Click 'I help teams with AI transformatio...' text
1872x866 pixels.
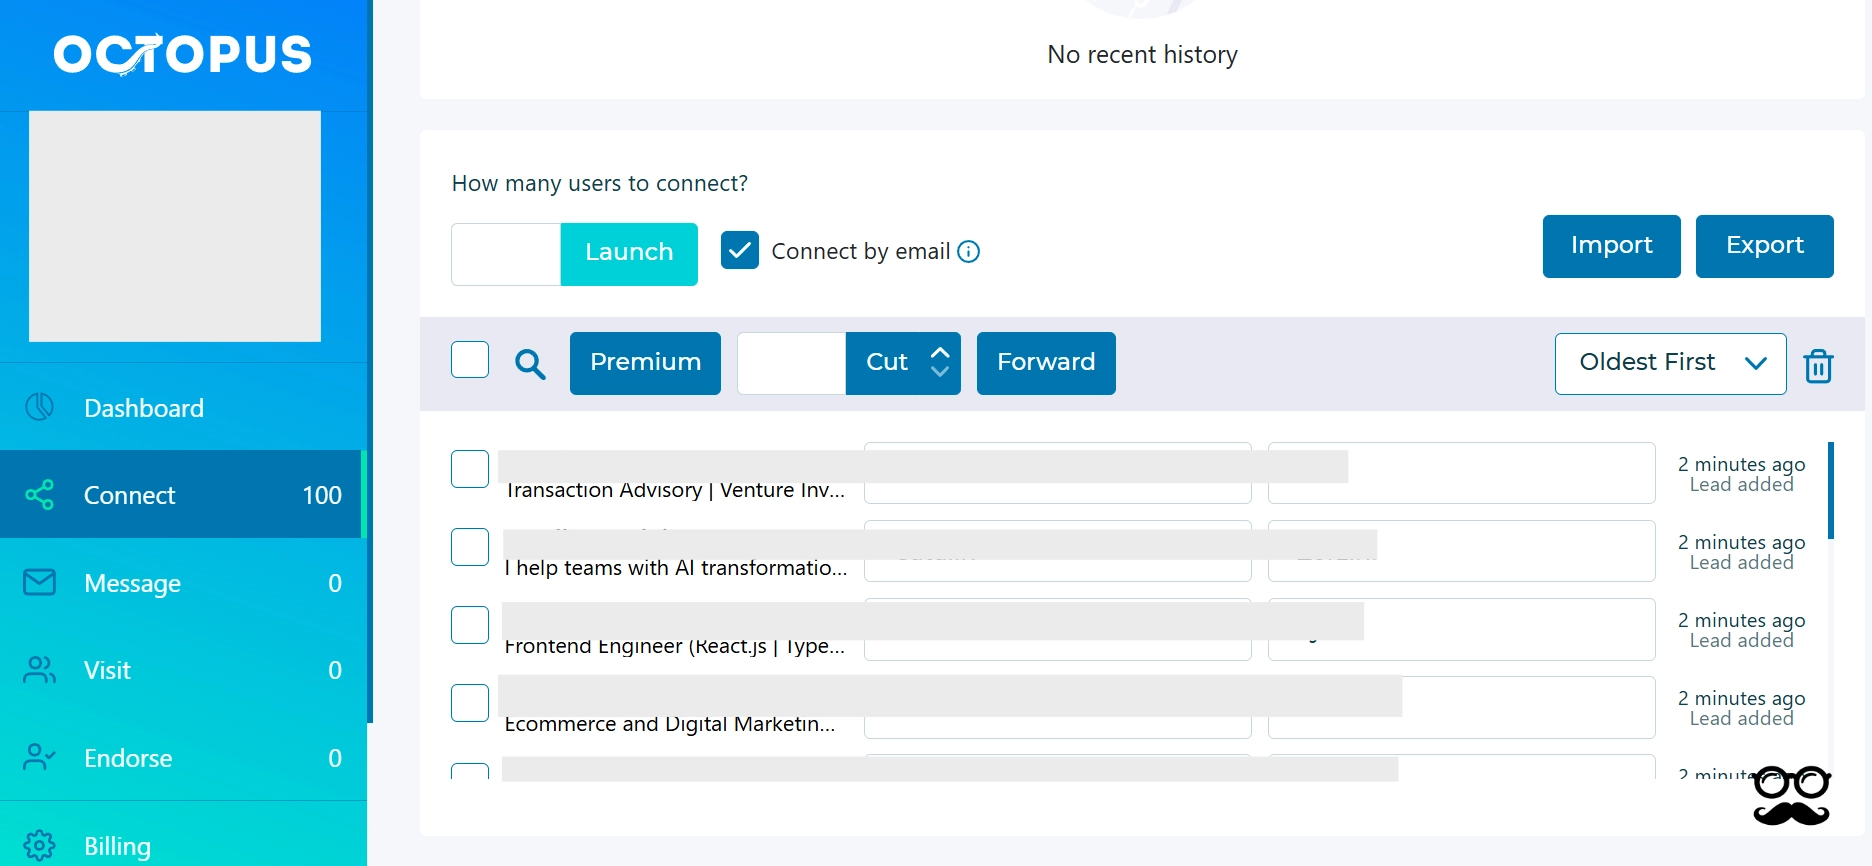675,568
